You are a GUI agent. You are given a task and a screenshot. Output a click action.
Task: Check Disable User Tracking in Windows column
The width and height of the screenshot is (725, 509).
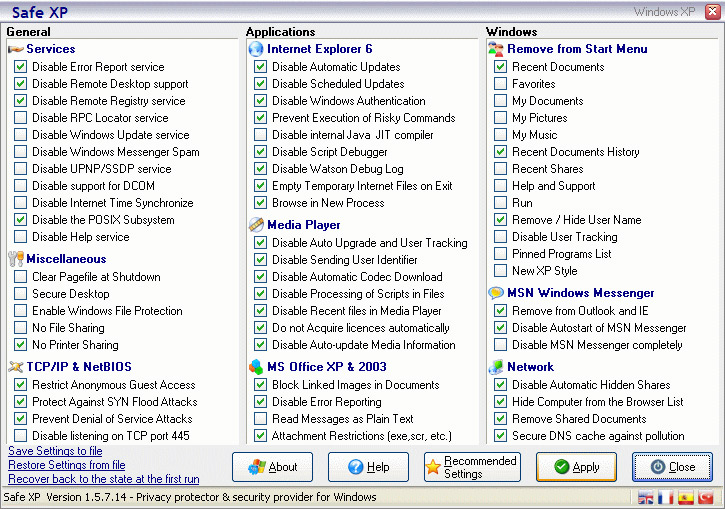pos(500,237)
